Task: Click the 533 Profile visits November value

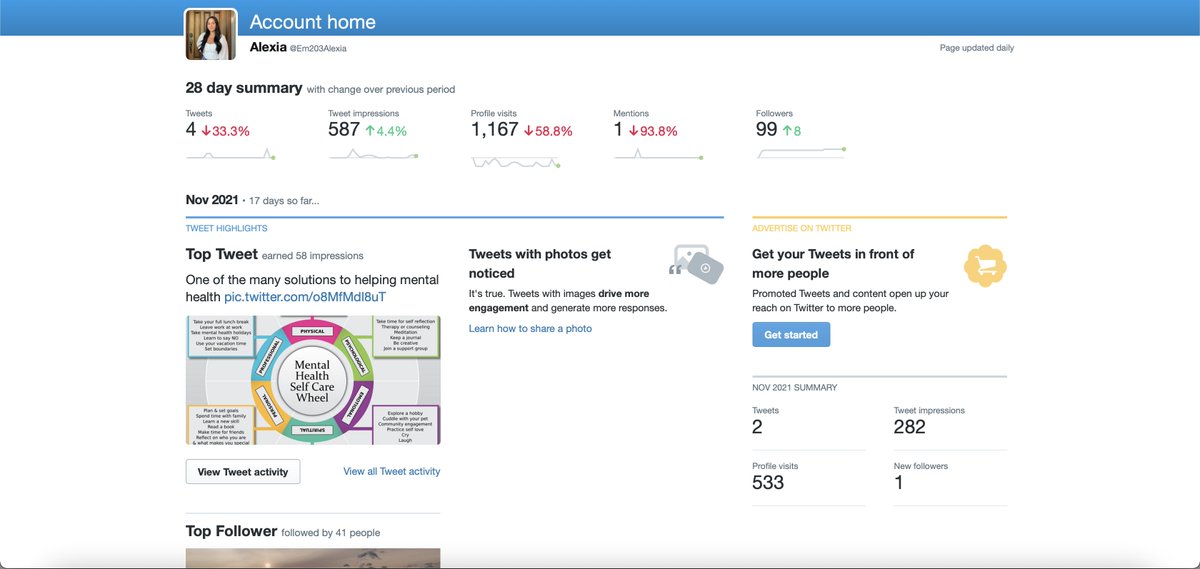Action: tap(768, 483)
